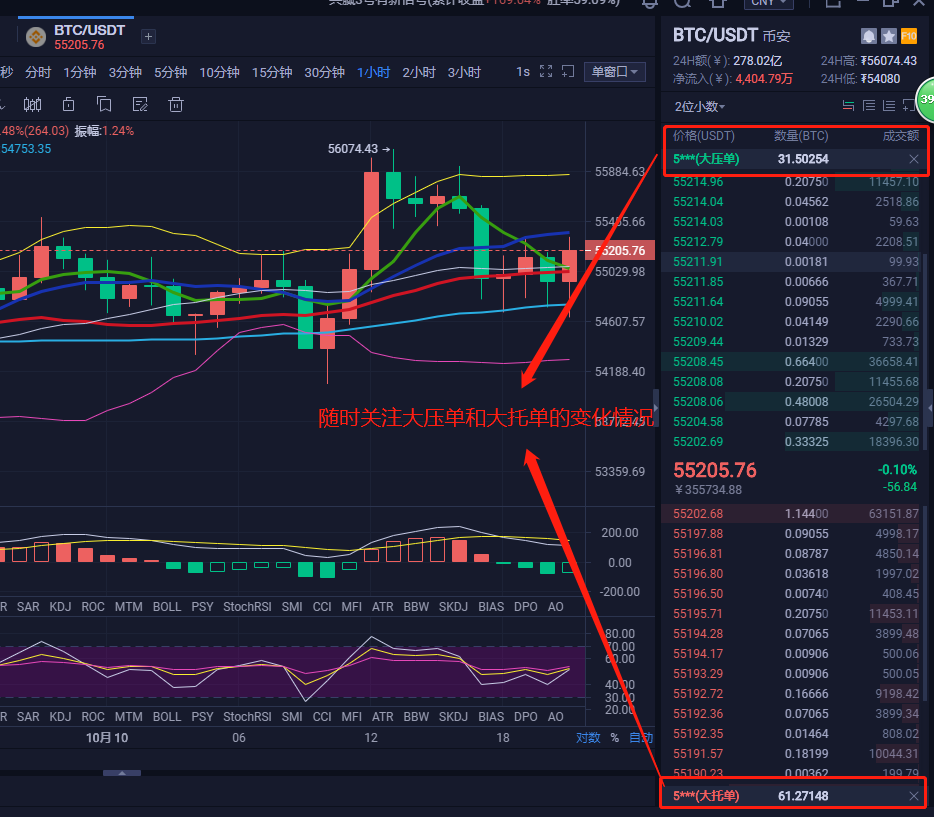Click the bookmark copy icon in toolbar
The width and height of the screenshot is (934, 817).
point(104,105)
